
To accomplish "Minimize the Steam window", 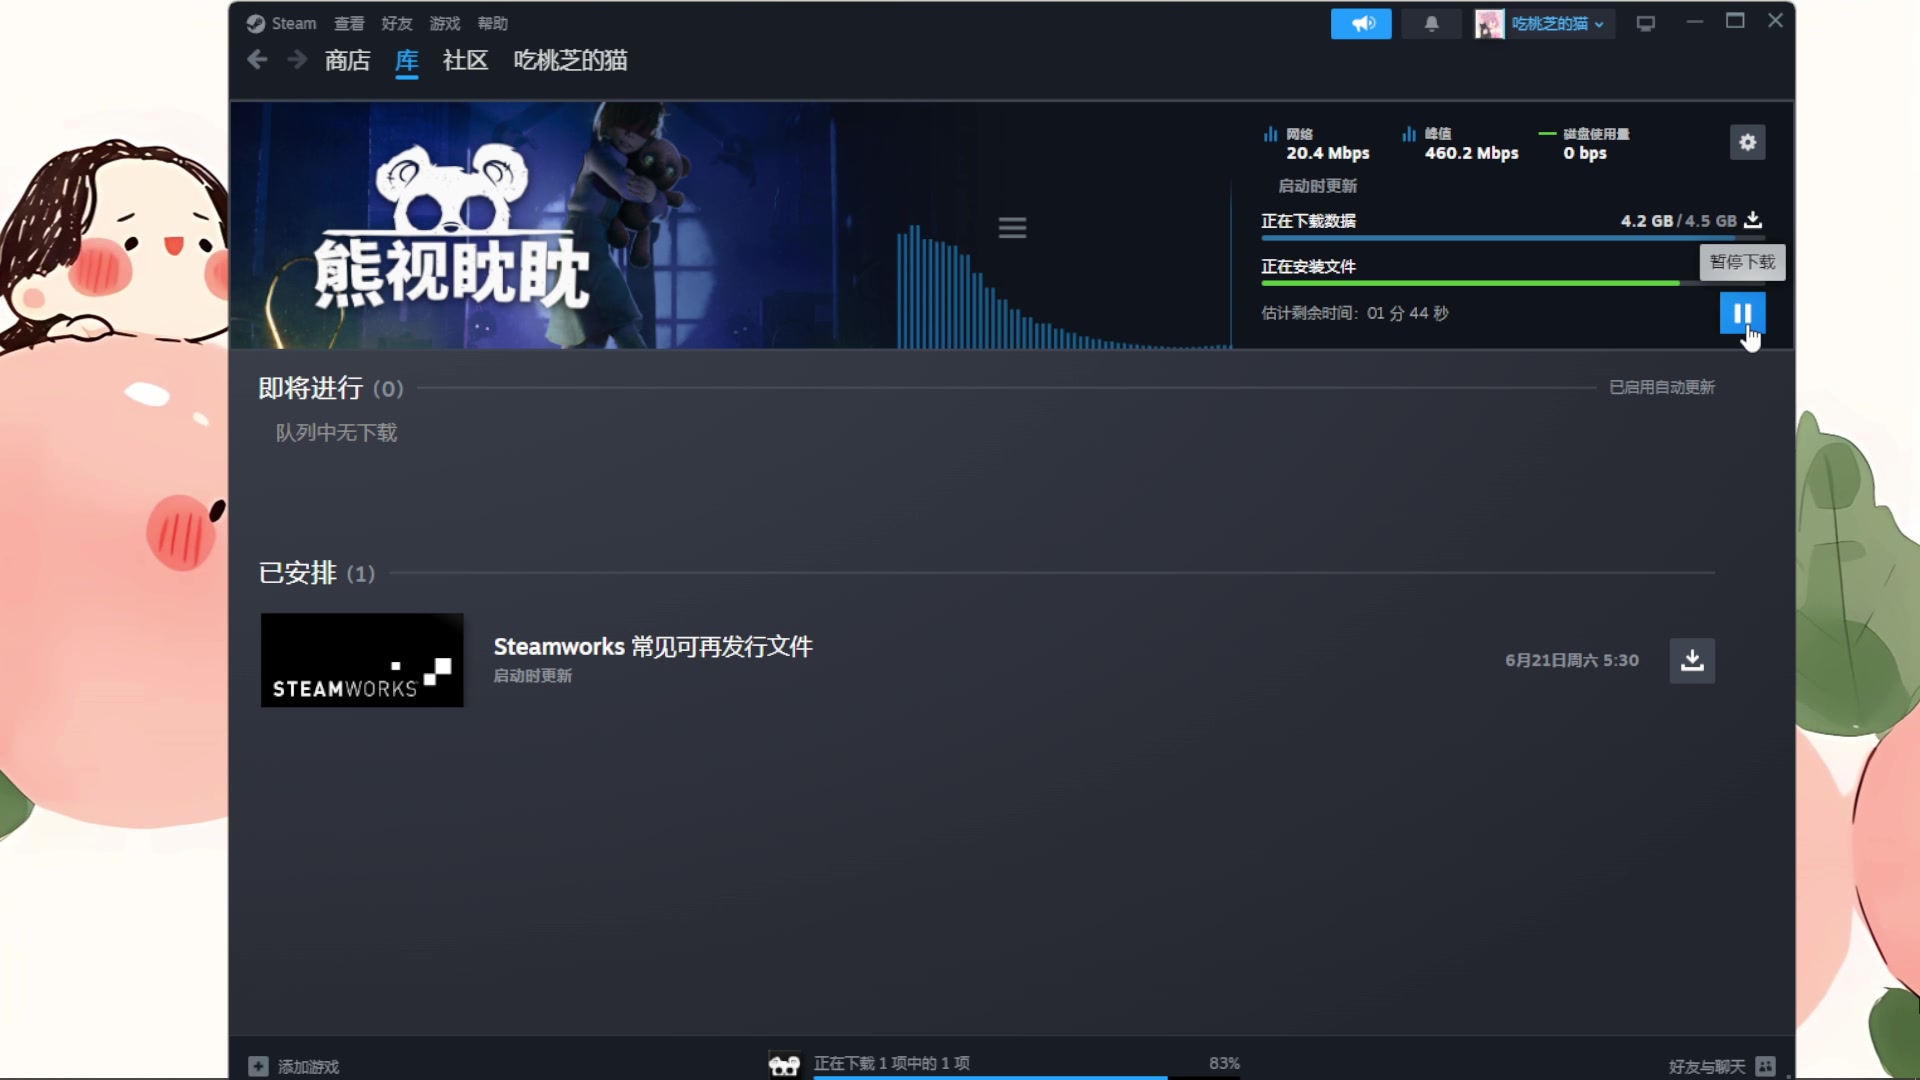I will point(1694,21).
